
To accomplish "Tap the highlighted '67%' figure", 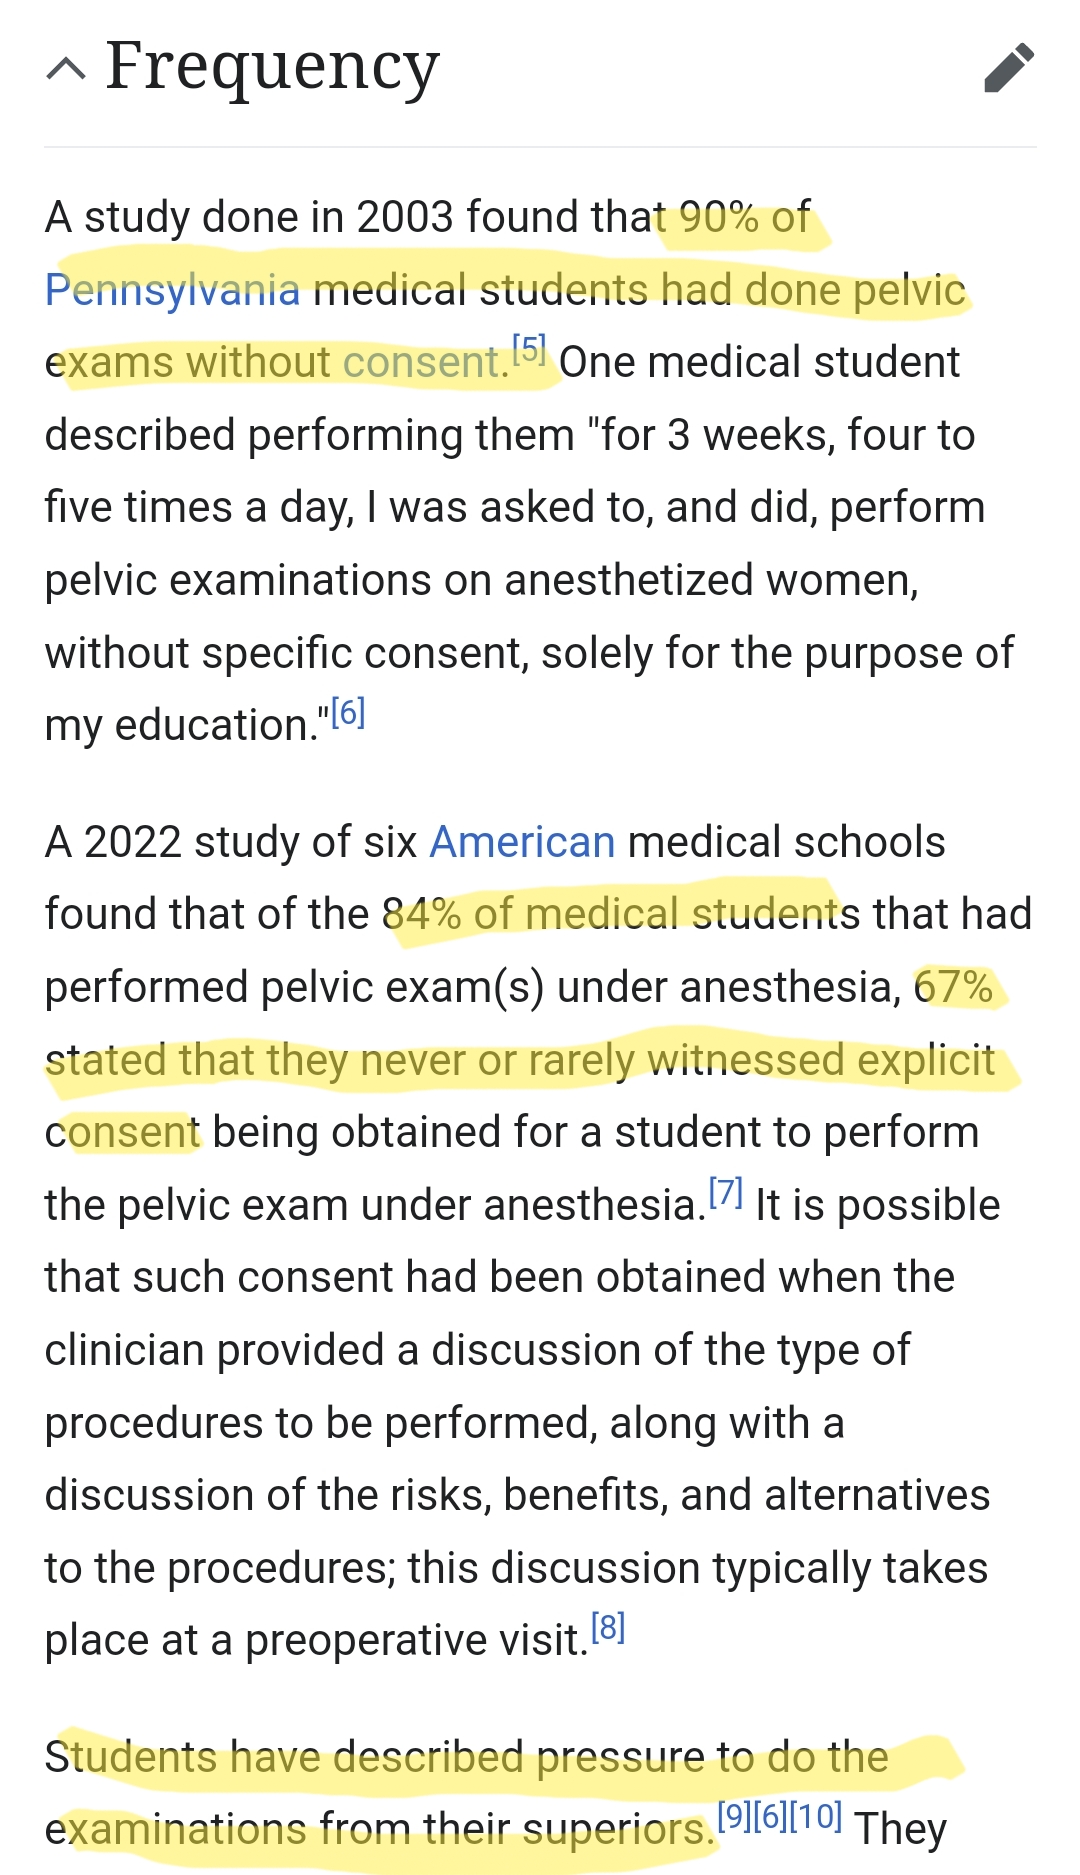I will click(953, 987).
